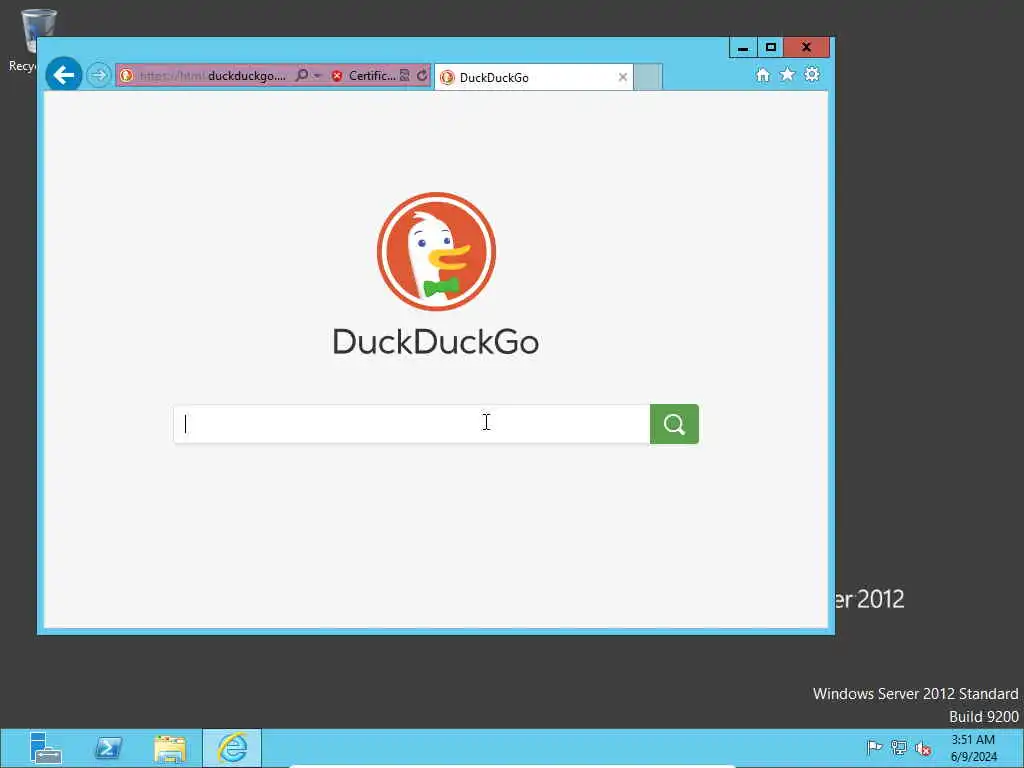
Task: Click the red certificate error icon
Action: click(337, 76)
